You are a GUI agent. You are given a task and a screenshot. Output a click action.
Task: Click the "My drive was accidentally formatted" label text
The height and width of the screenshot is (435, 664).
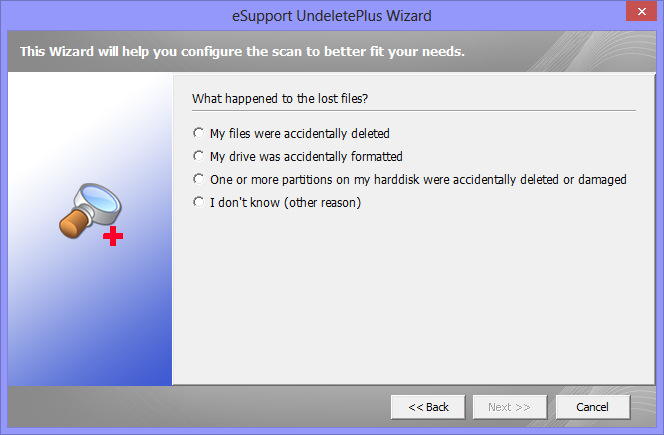306,156
